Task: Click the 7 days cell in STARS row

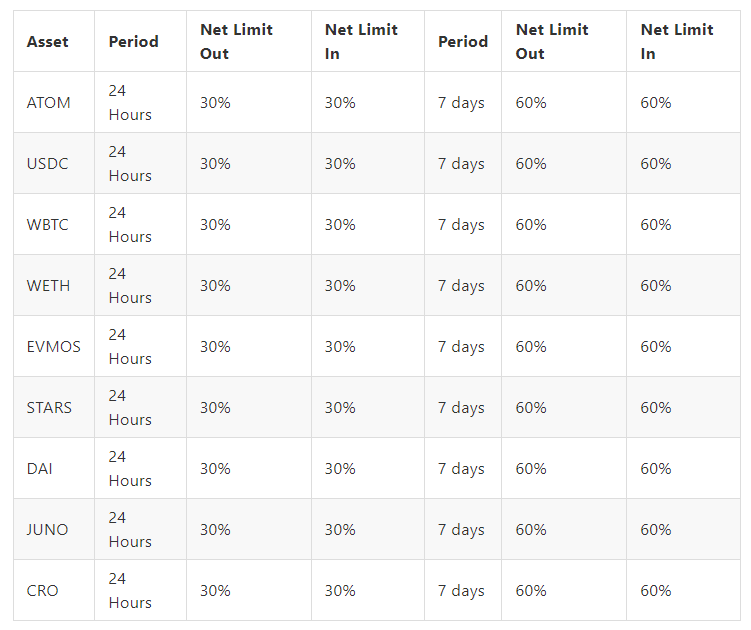Action: coord(461,408)
